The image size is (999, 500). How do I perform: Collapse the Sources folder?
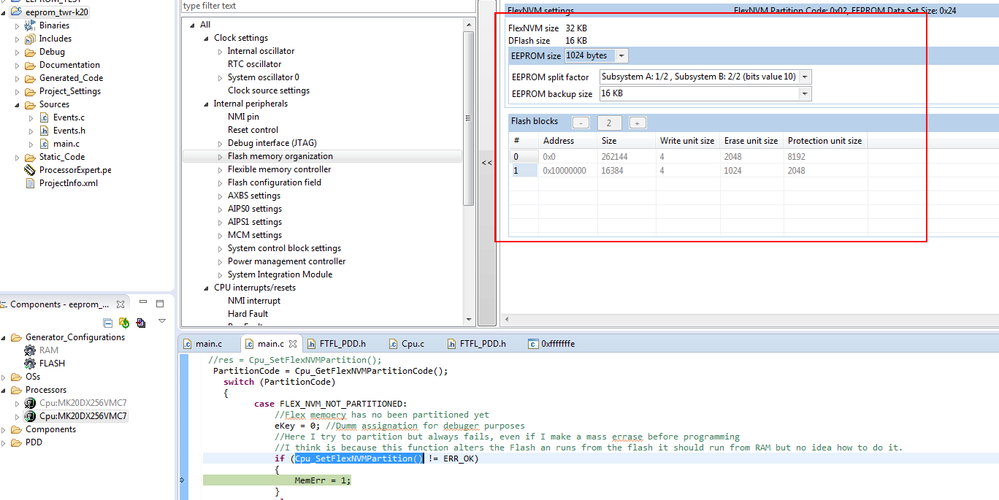17,104
